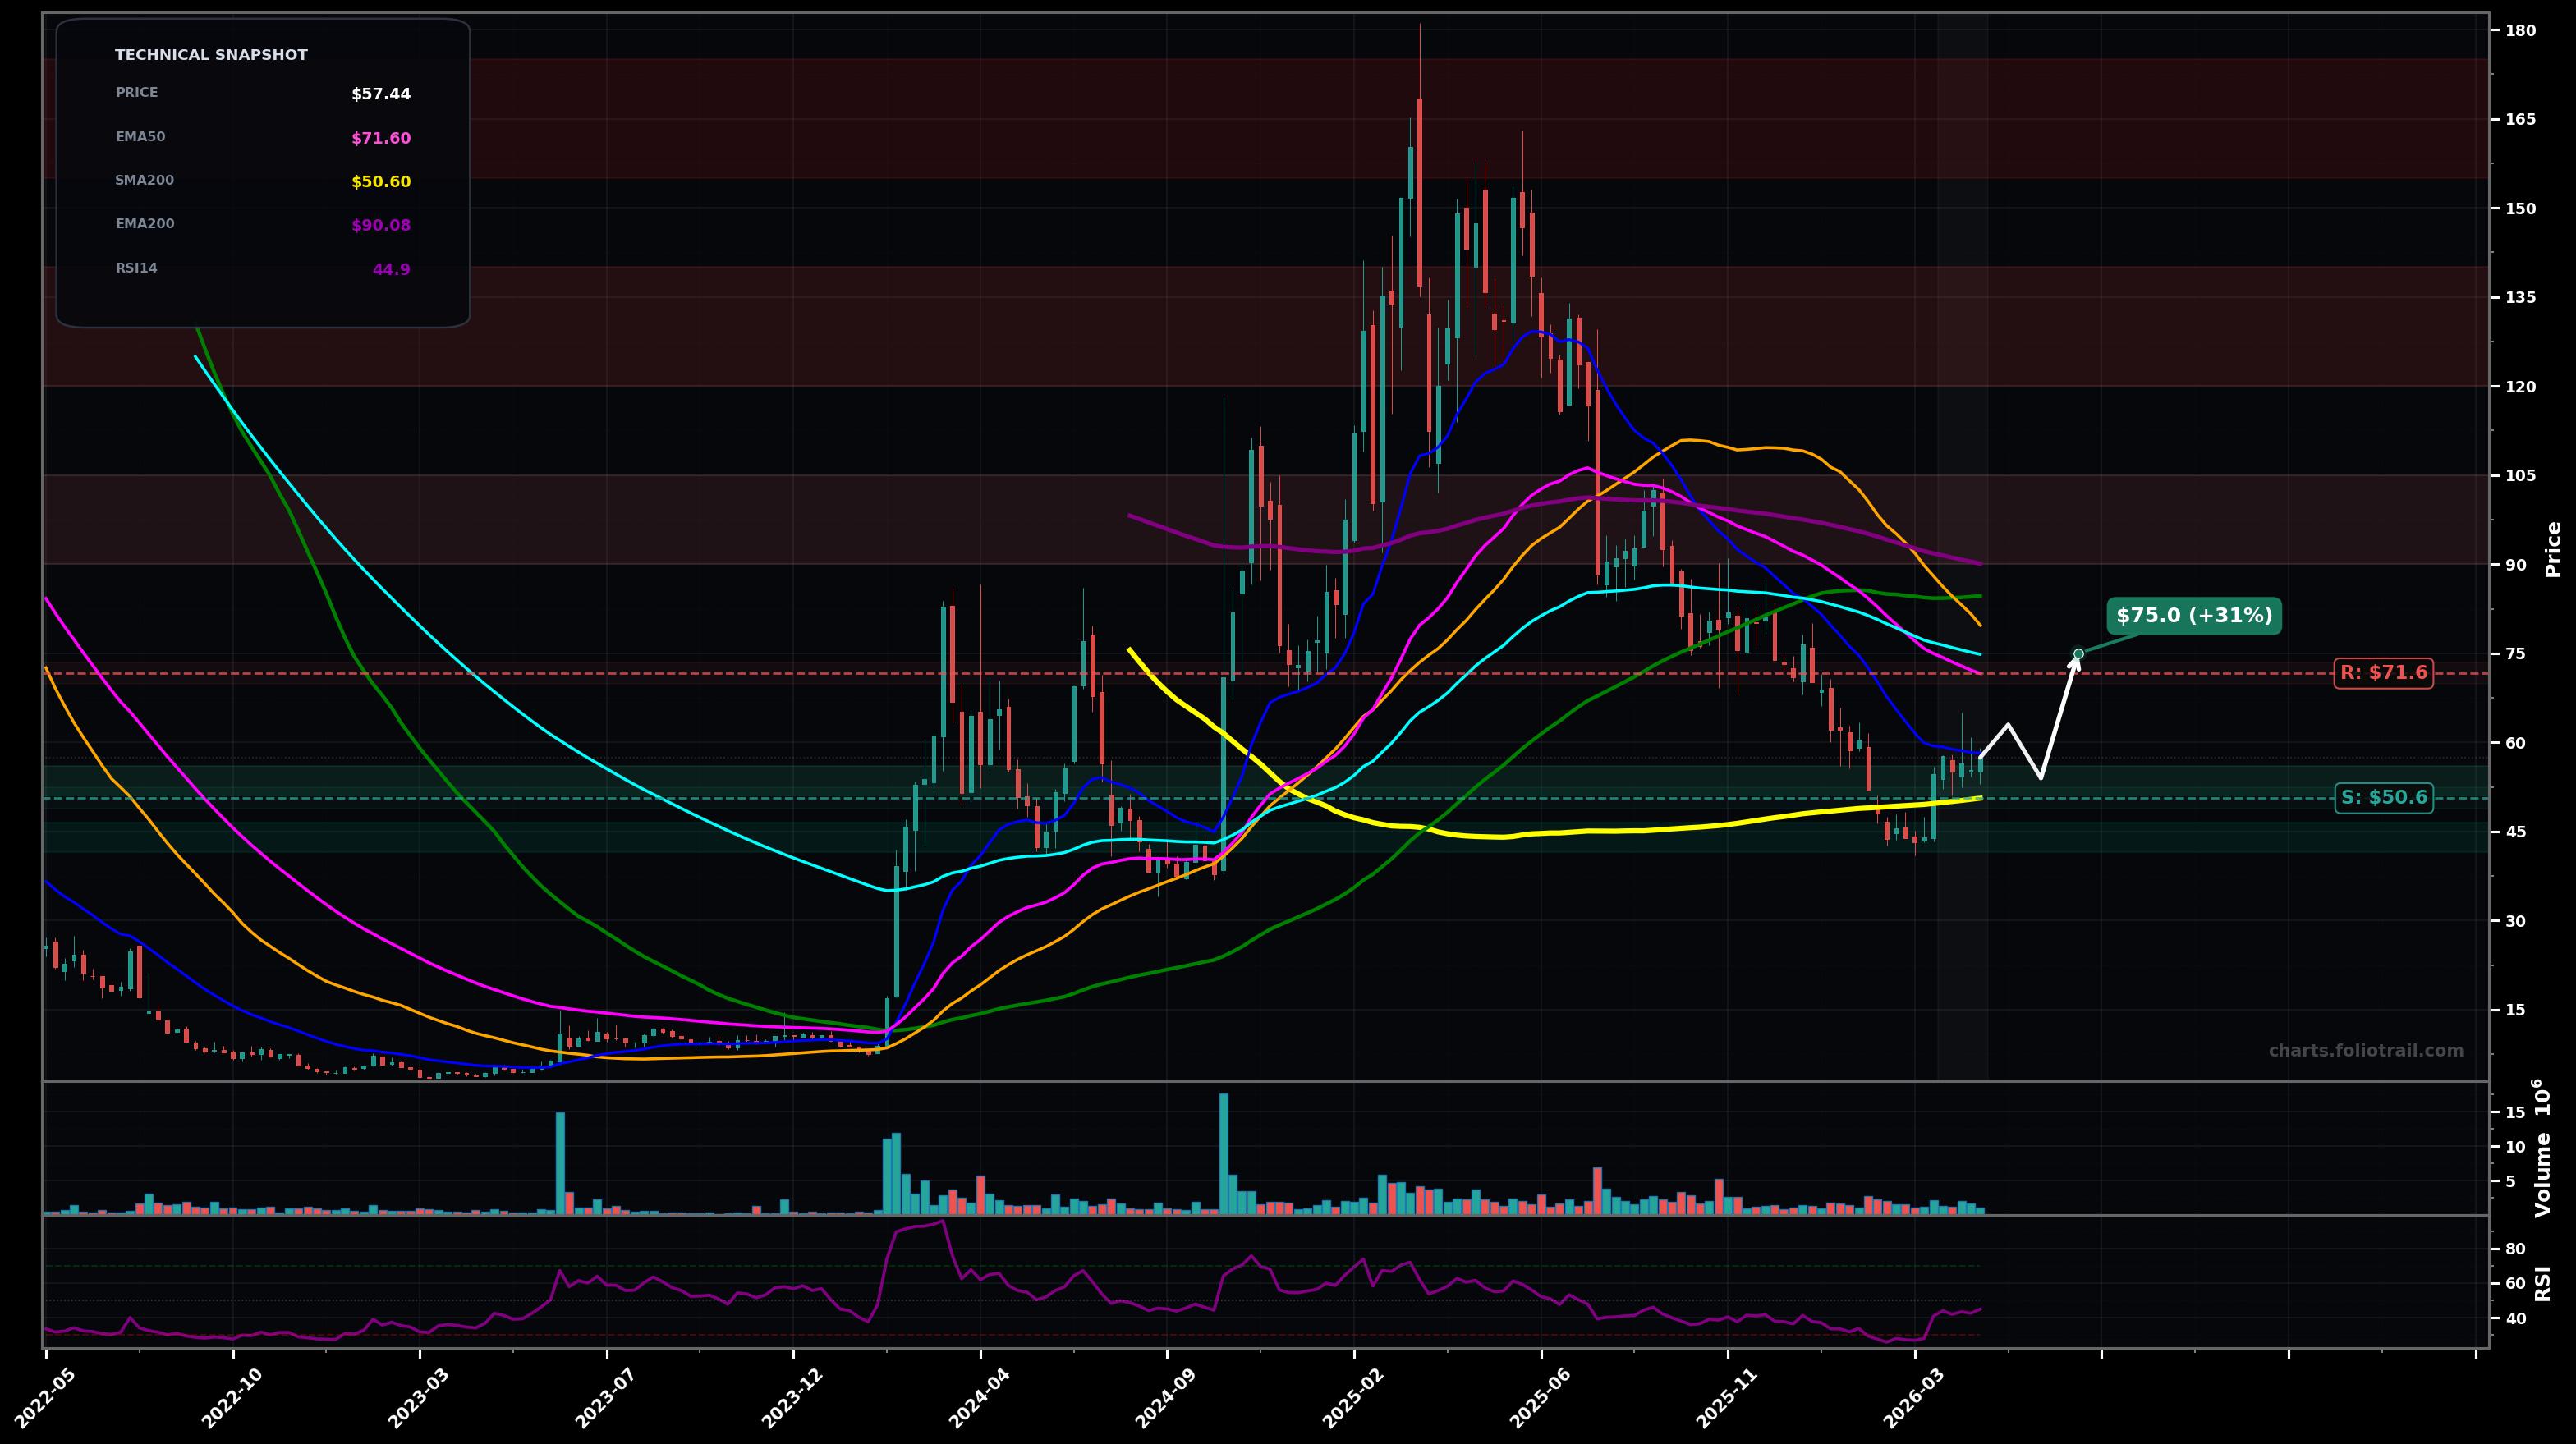This screenshot has width=2576, height=1444.
Task: Click the S: $50.6 support tag
Action: pyautogui.click(x=2383, y=798)
